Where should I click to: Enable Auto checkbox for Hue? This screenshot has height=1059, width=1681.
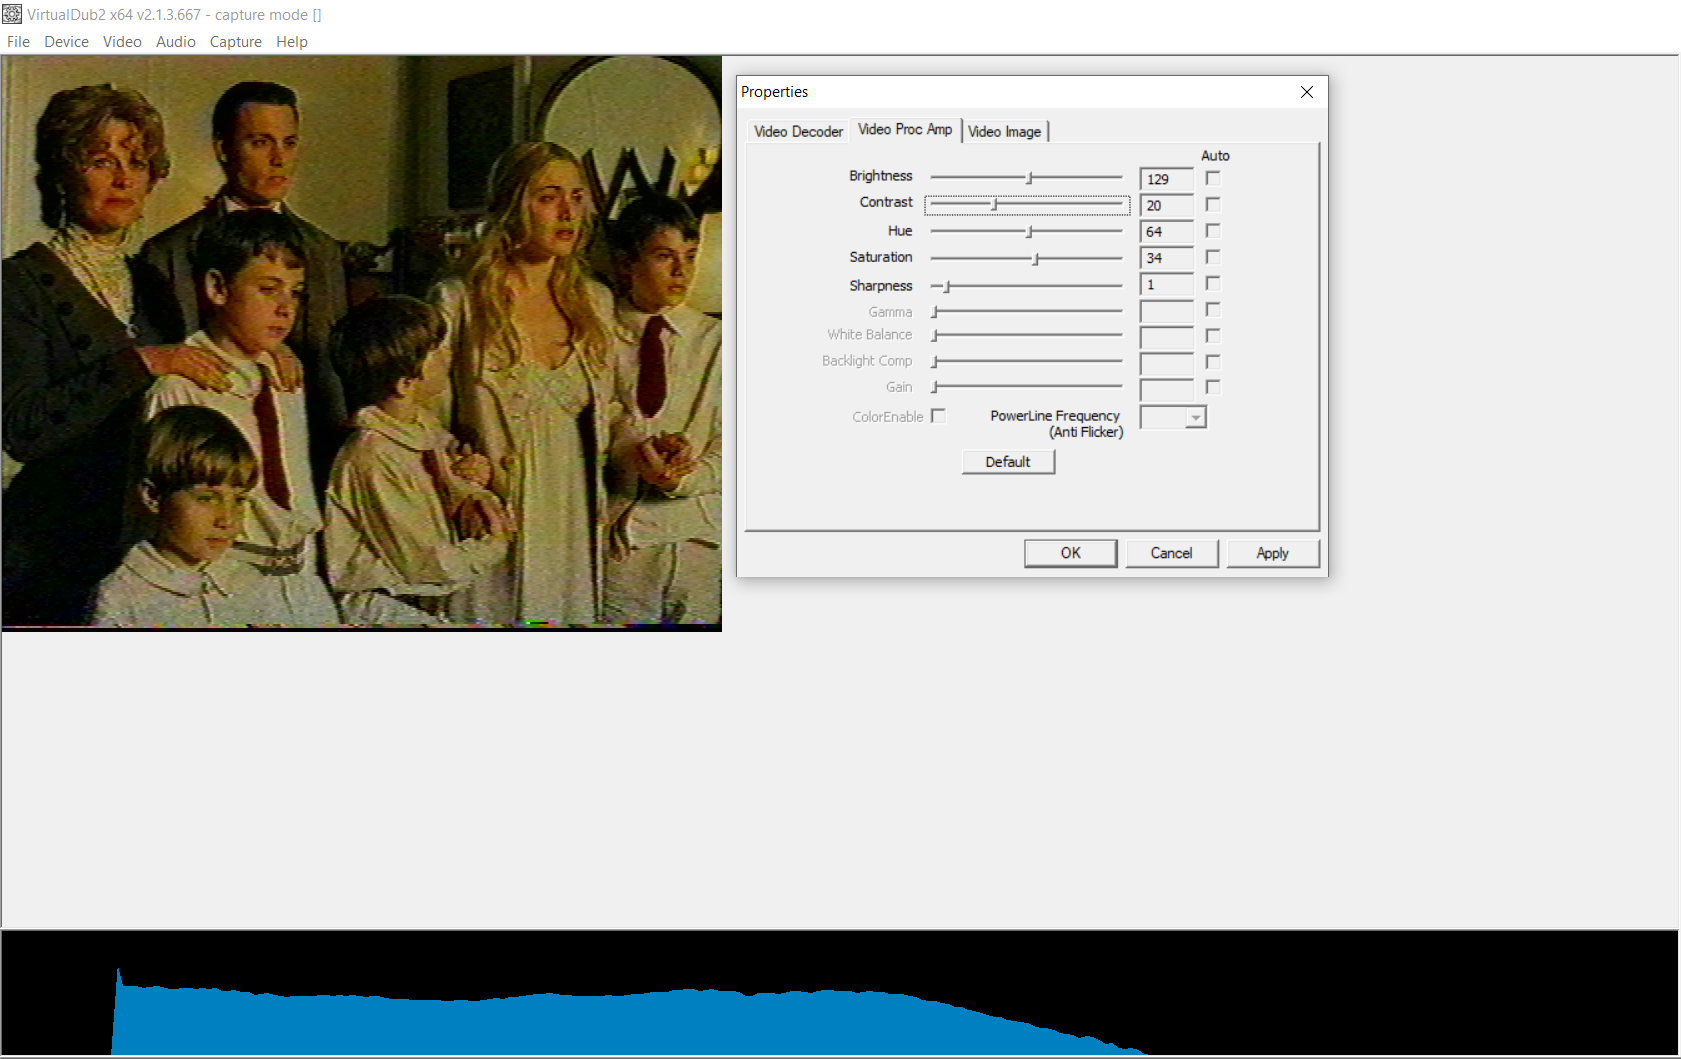[x=1213, y=231]
